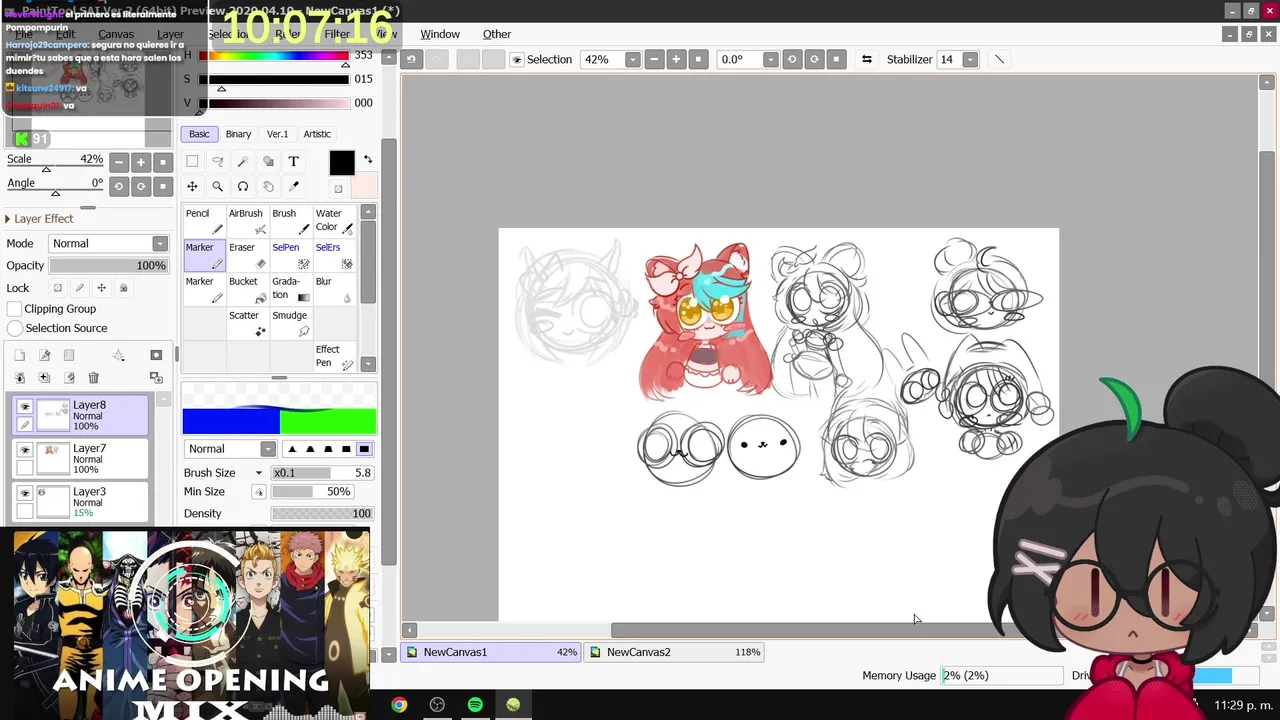Choose the Water Color brush
This screenshot has height=720, width=1280.
[x=334, y=221]
